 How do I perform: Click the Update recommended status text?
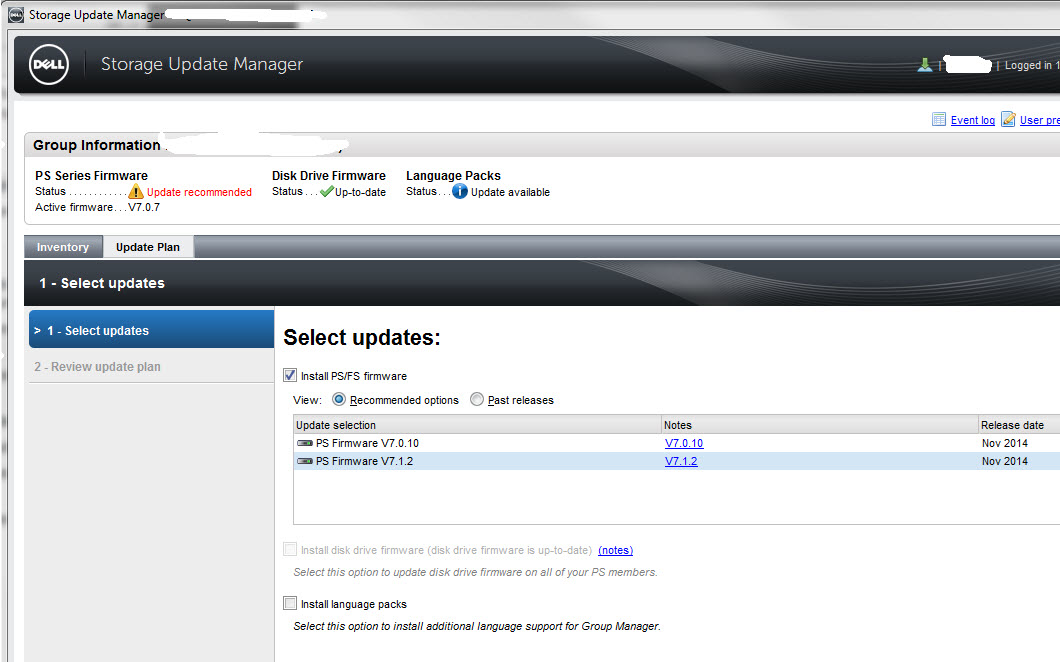point(199,192)
